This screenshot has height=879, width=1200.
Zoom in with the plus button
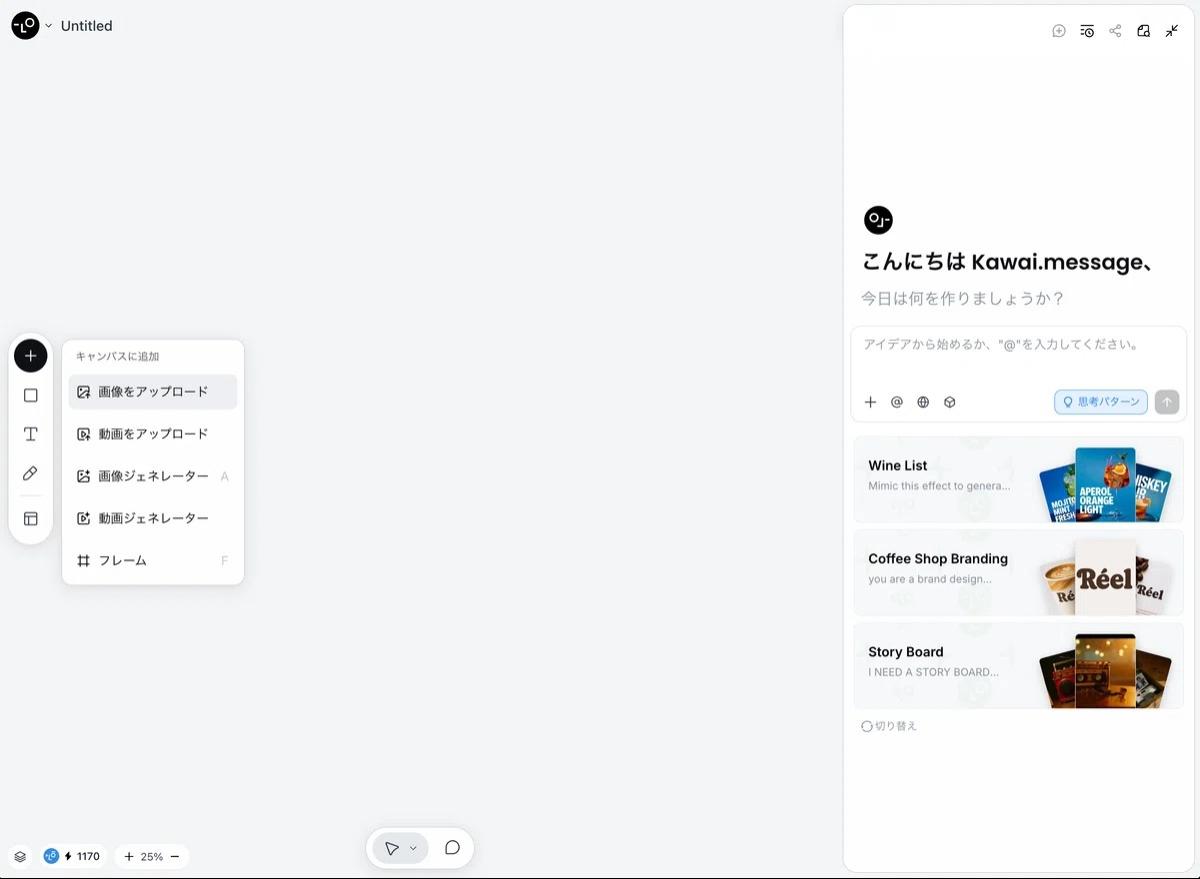pyautogui.click(x=129, y=857)
